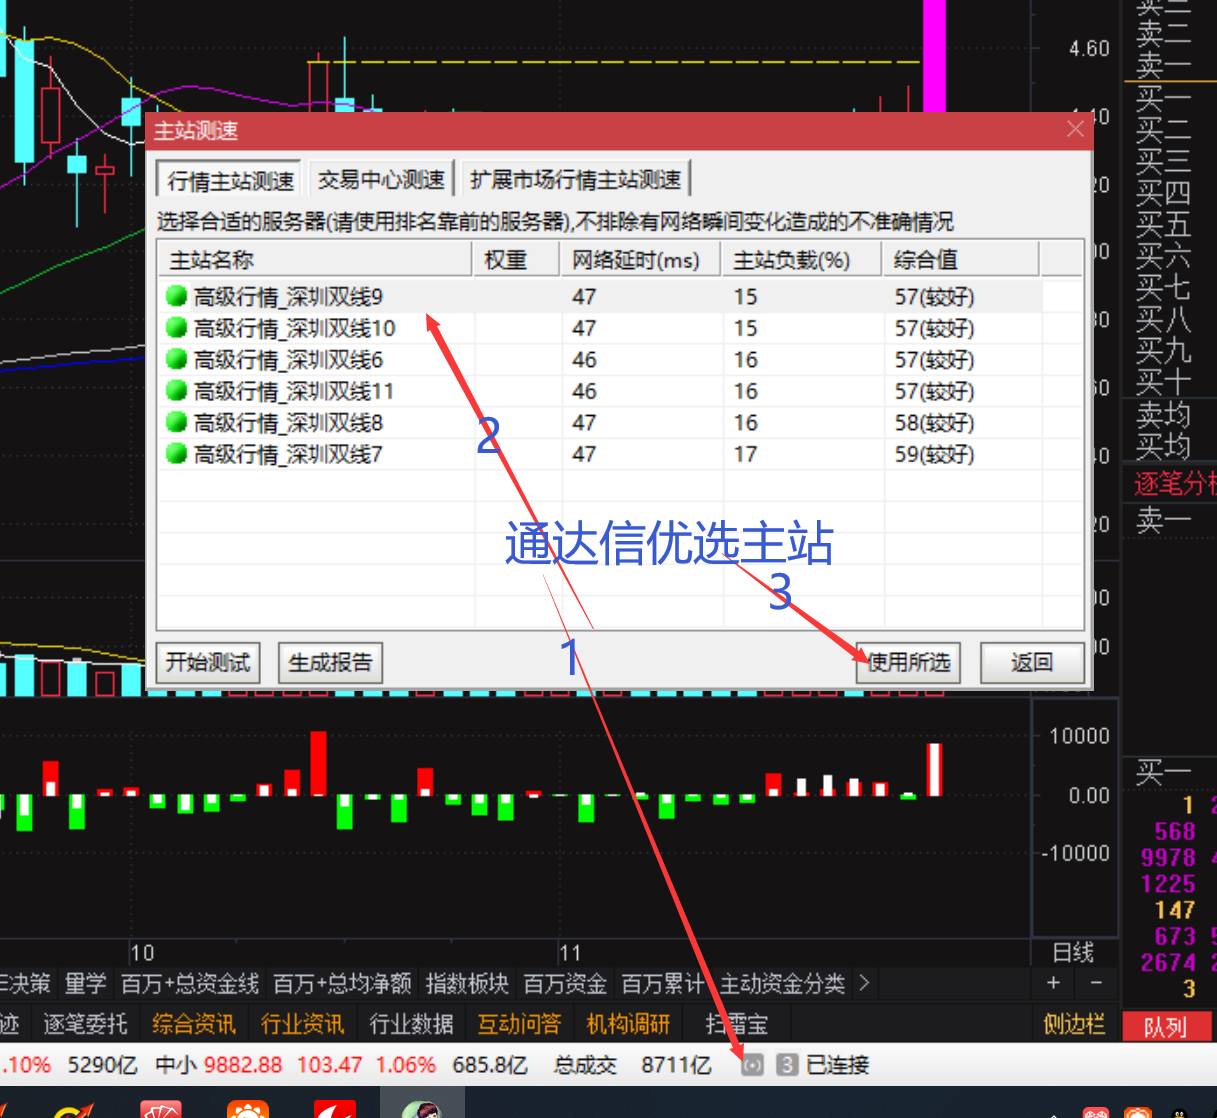Click the 使用所选 button
Image resolution: width=1217 pixels, height=1118 pixels.
(908, 662)
